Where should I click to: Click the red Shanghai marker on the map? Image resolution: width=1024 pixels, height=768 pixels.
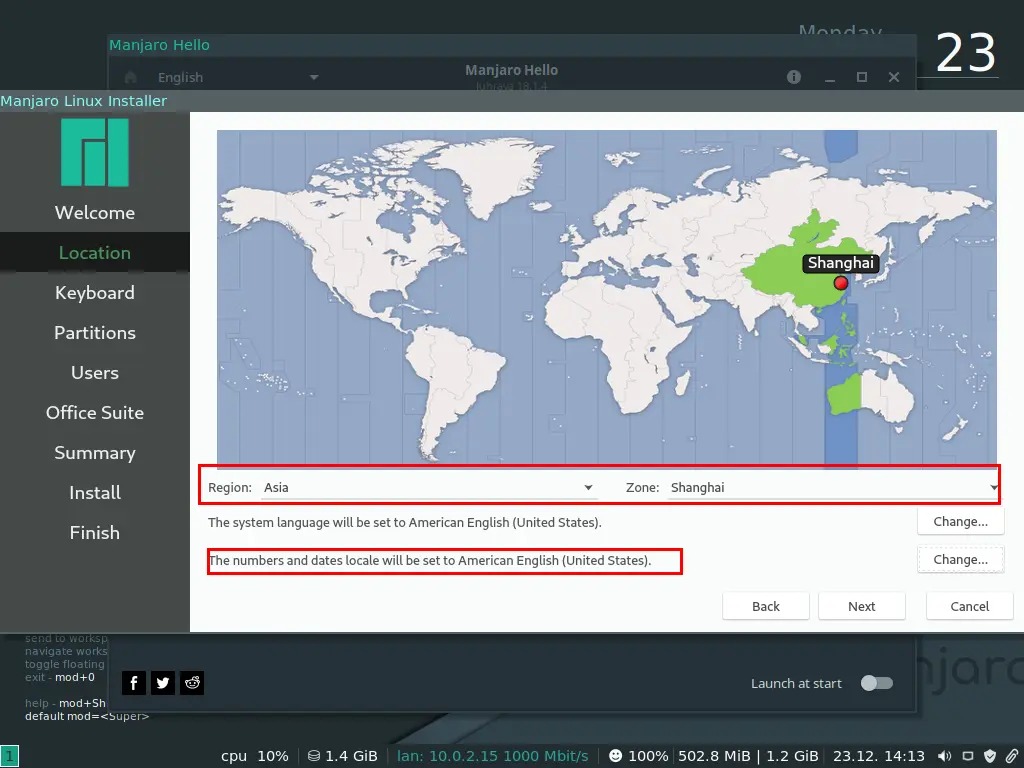click(x=841, y=283)
